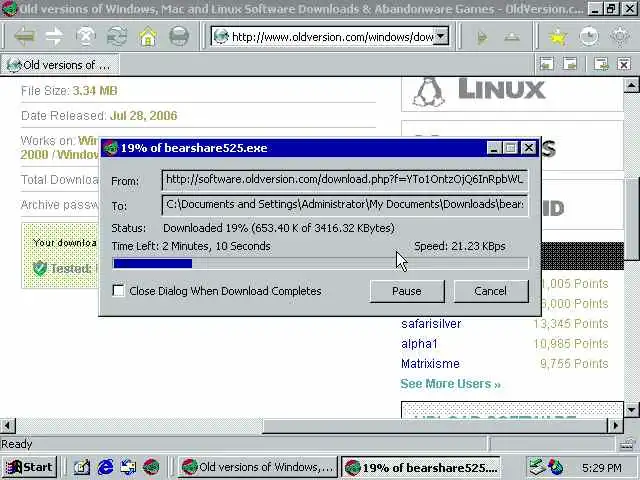
Task: Launch the browser from quick launch icon
Action: pyautogui.click(x=151, y=467)
